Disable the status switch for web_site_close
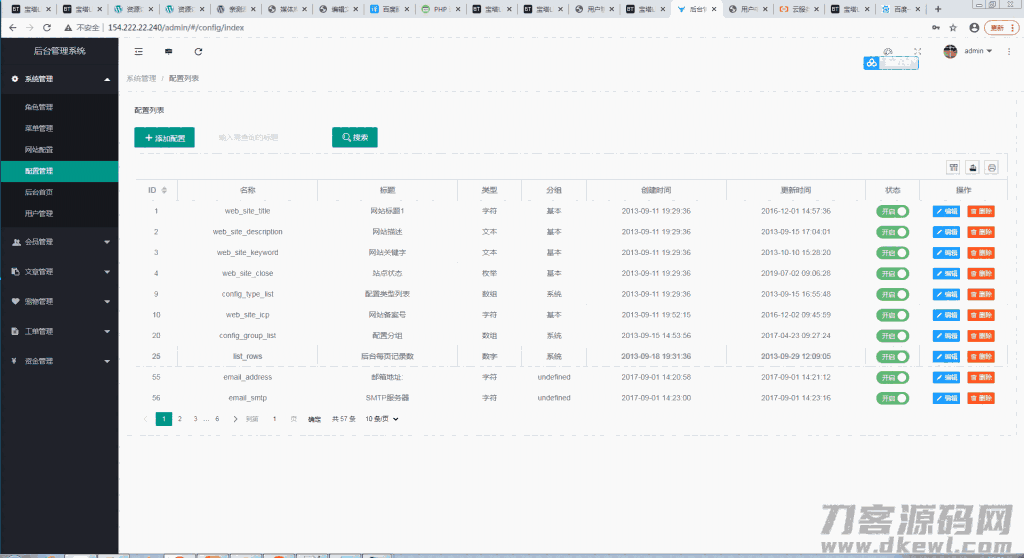Image resolution: width=1024 pixels, height=558 pixels. [x=892, y=273]
